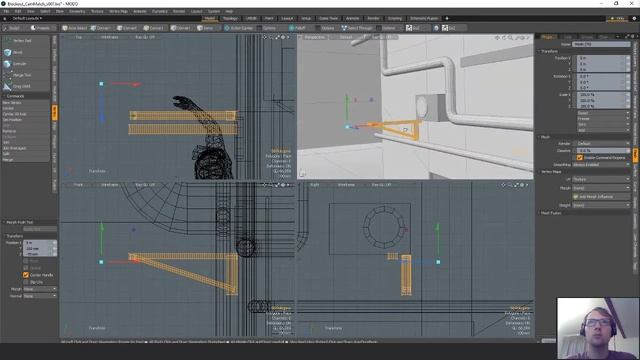Select the Vertex Tool in the left panel

pos(26,41)
